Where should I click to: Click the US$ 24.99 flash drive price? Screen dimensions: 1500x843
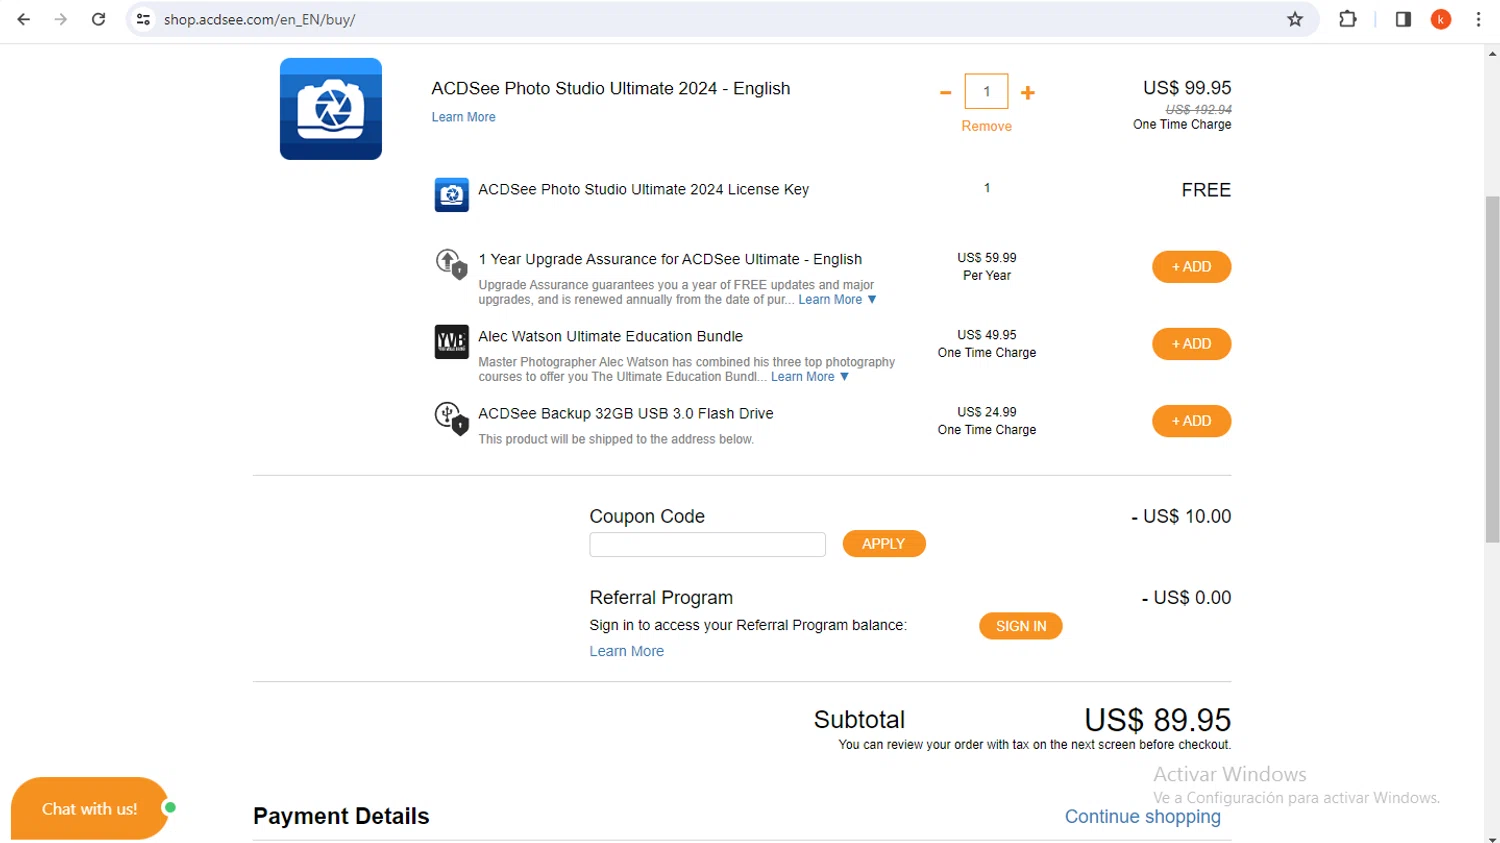987,412
